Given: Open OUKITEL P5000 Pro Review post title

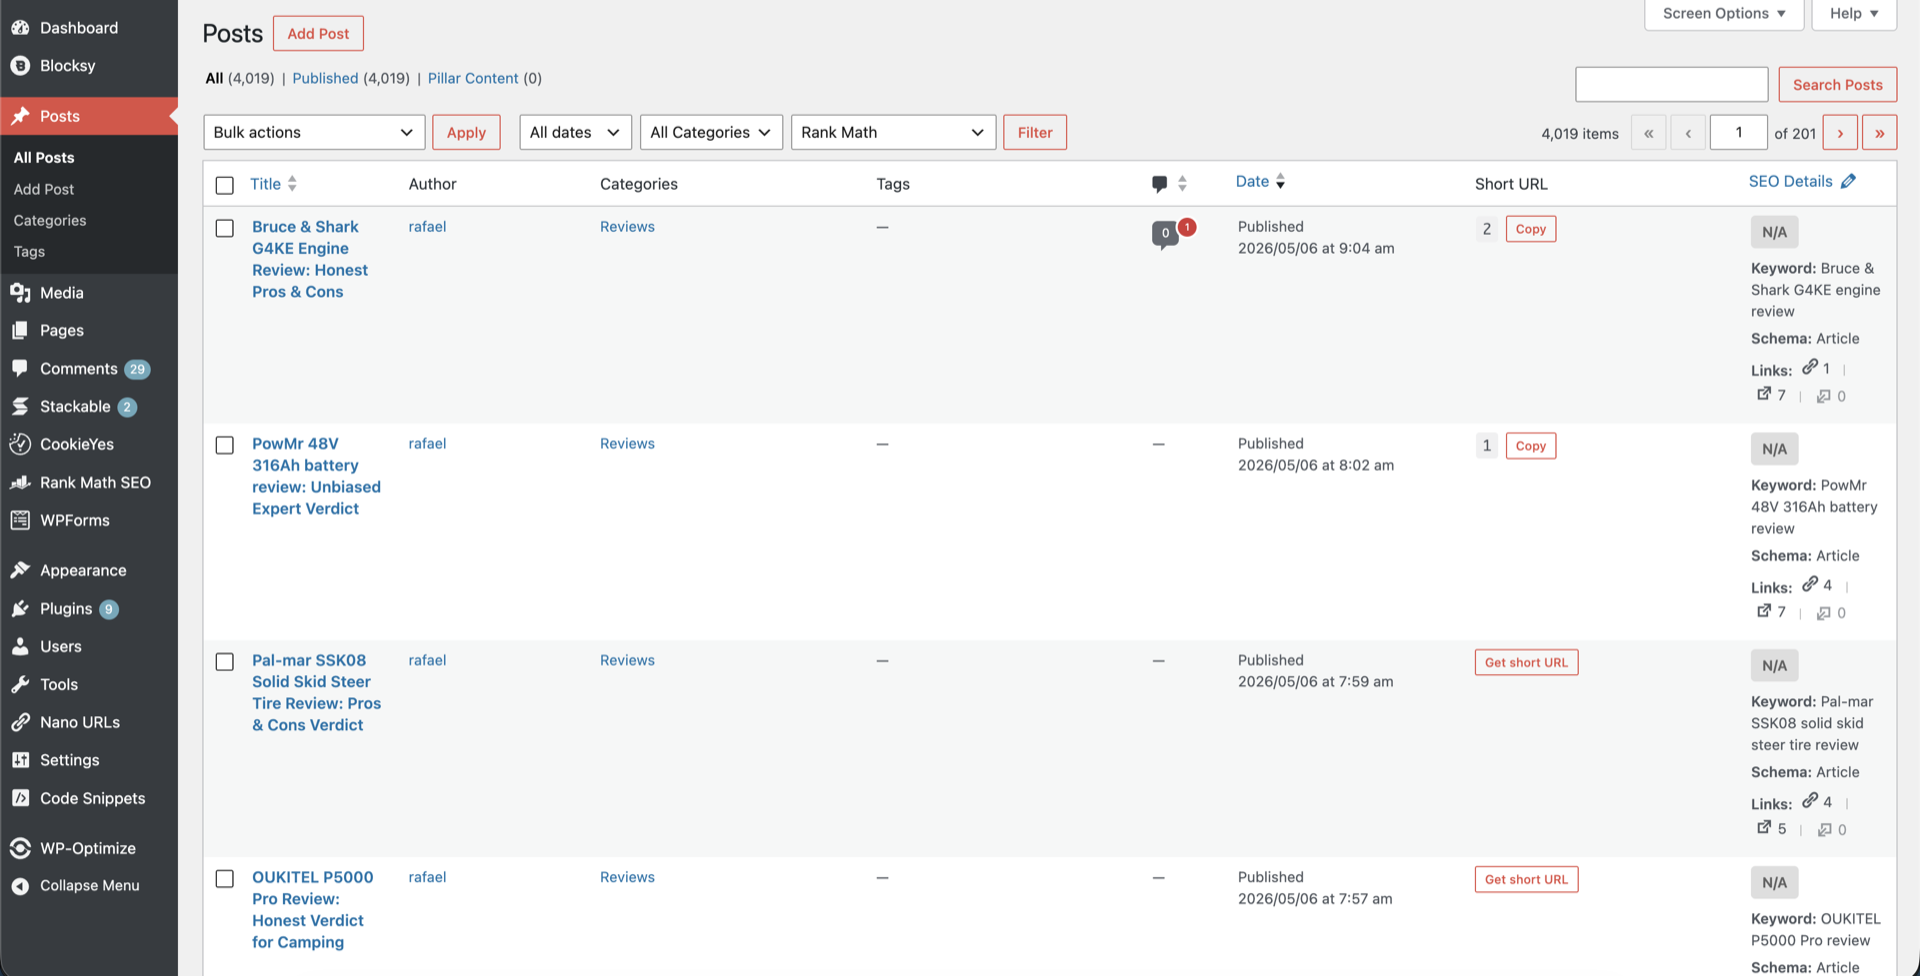Looking at the screenshot, I should point(312,909).
